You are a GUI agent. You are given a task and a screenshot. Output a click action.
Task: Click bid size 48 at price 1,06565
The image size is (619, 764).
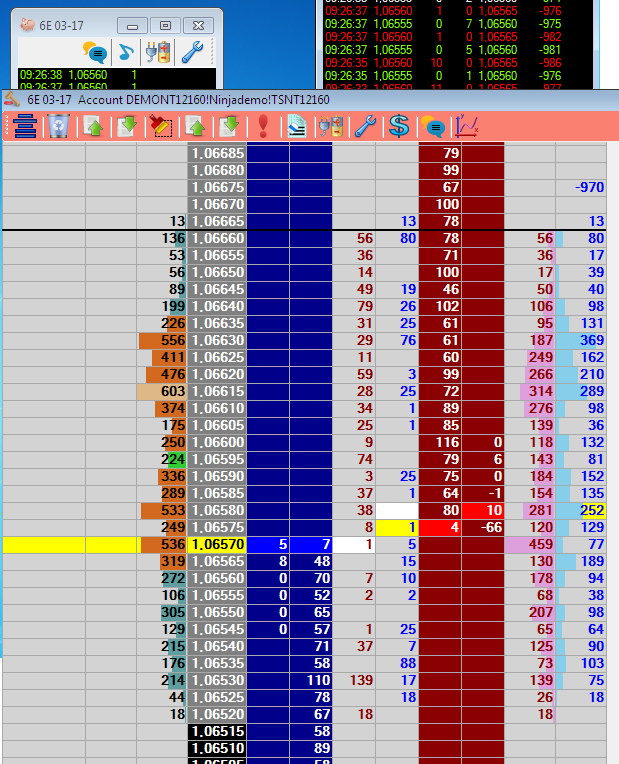point(311,561)
